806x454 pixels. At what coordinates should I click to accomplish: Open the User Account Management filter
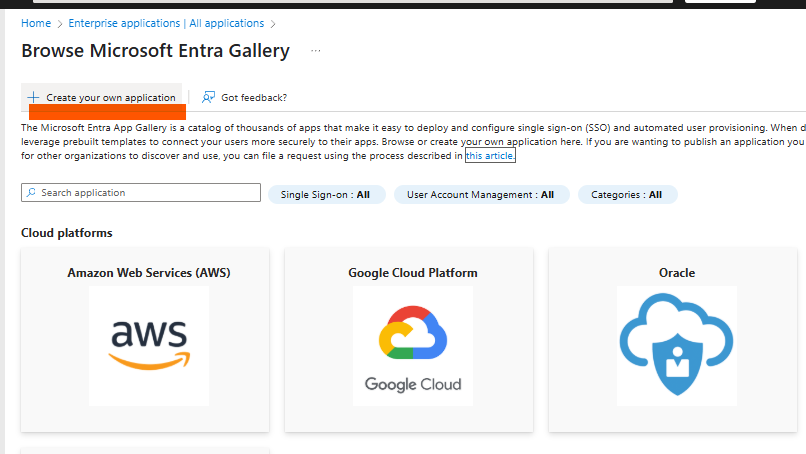point(481,194)
